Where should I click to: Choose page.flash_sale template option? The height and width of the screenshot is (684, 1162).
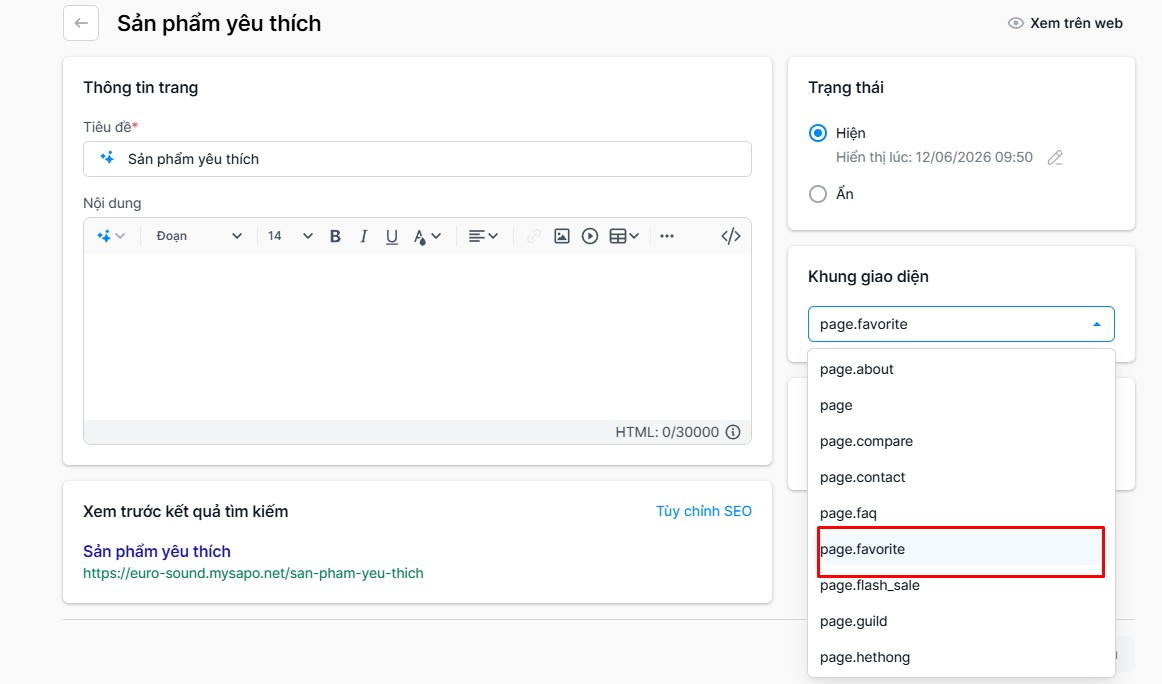pyautogui.click(x=961, y=585)
